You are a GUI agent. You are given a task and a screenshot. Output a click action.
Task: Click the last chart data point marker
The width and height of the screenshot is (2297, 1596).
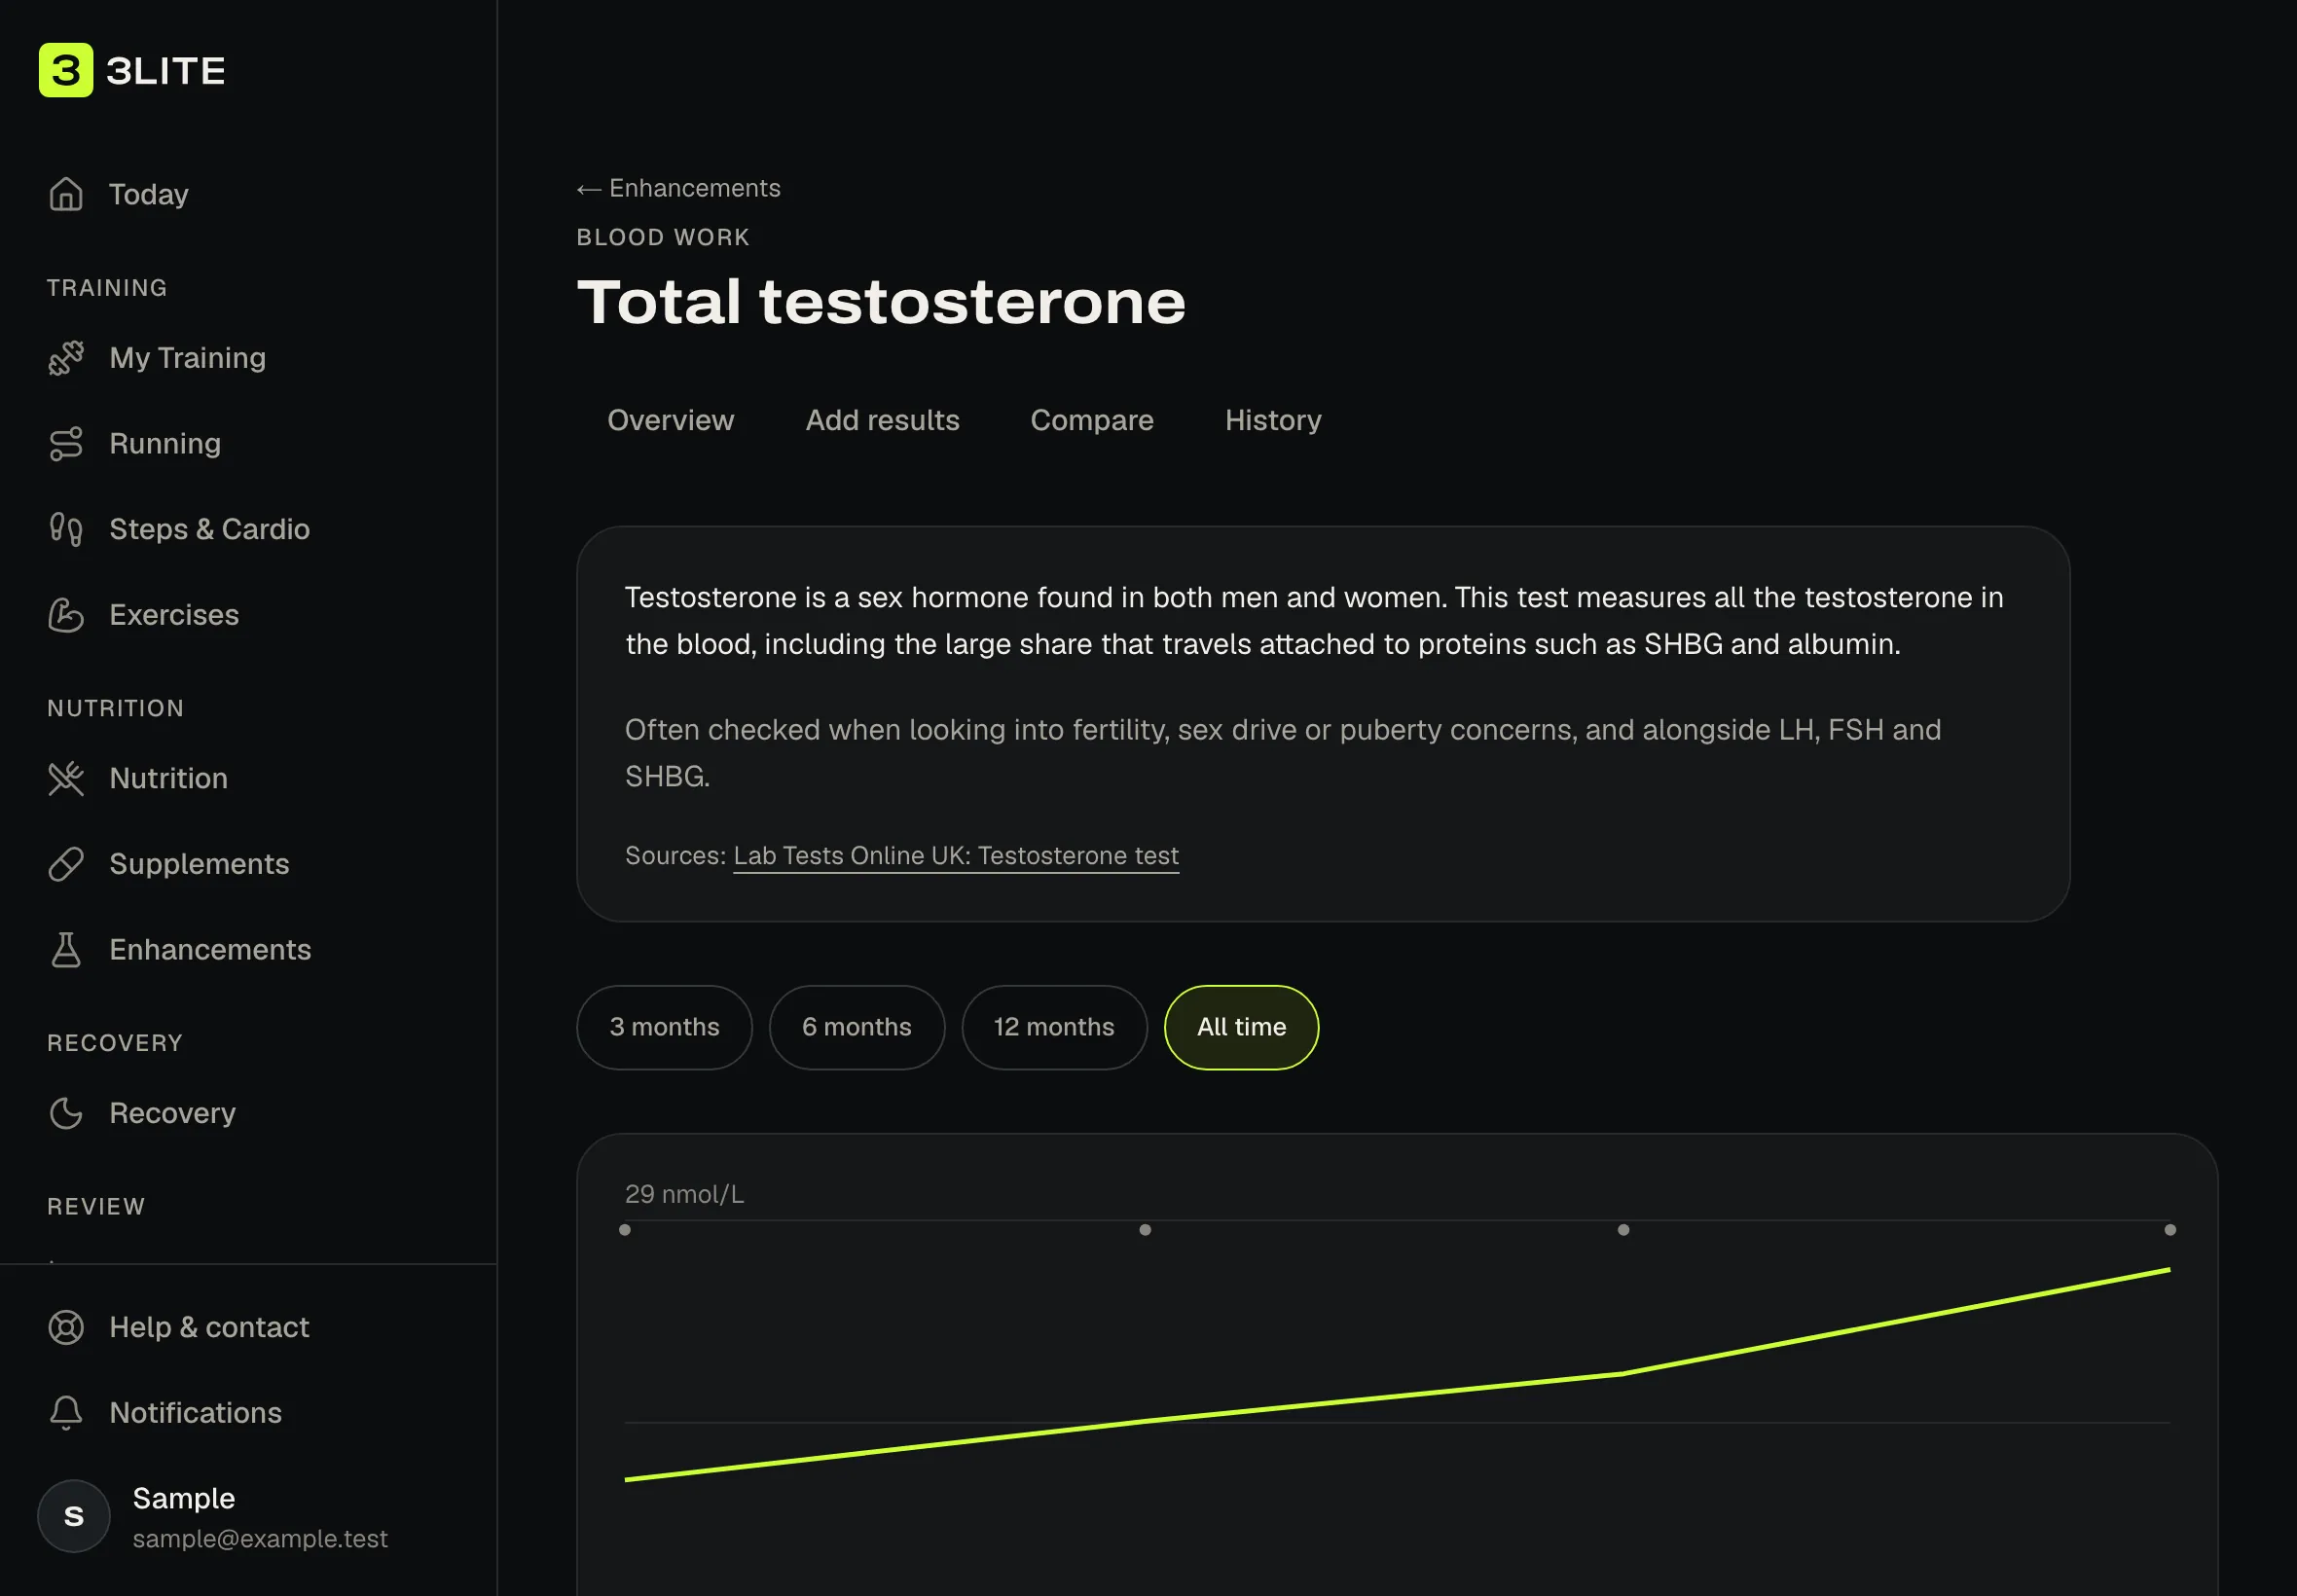pos(2170,1230)
